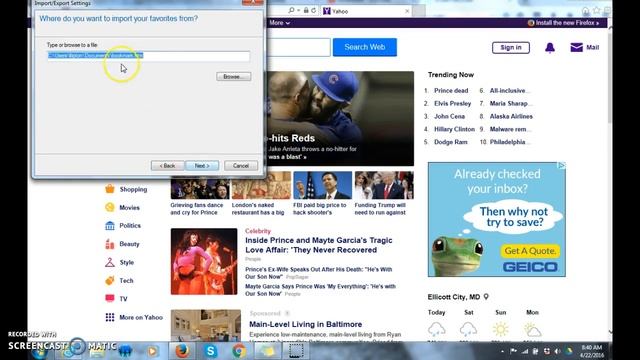Click the Shopping bag icon
This screenshot has height=360, width=640.
[110, 189]
